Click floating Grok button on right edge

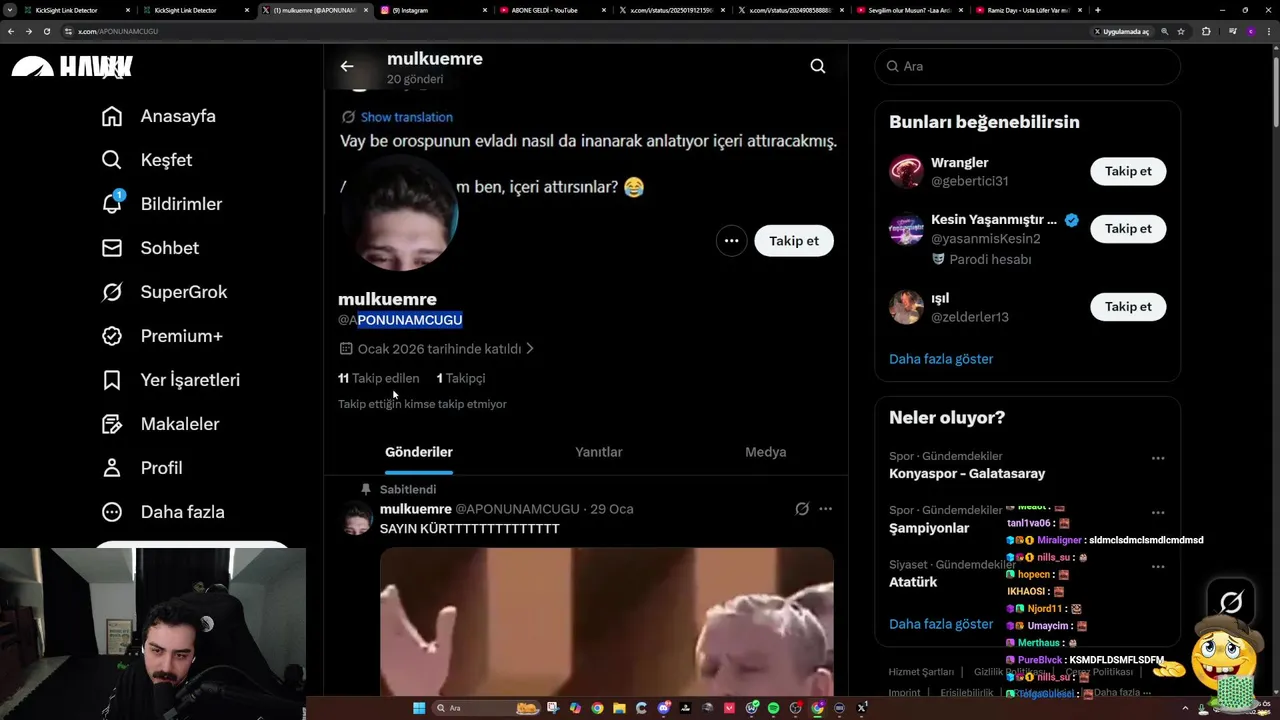tap(1231, 602)
